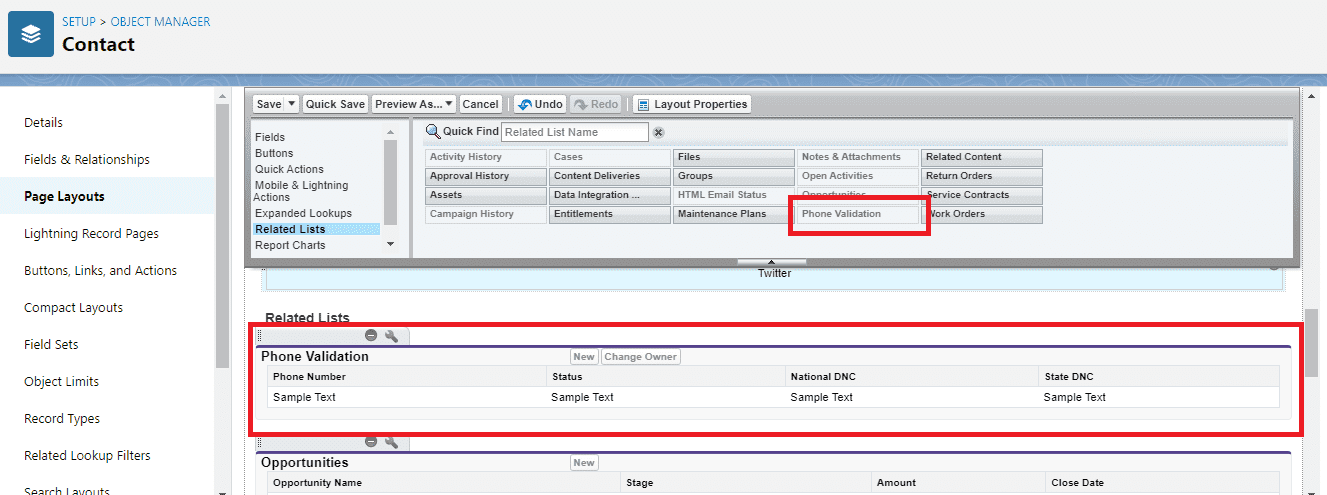Open Phone Validation related list properties wrench
1327x495 pixels.
[x=391, y=336]
